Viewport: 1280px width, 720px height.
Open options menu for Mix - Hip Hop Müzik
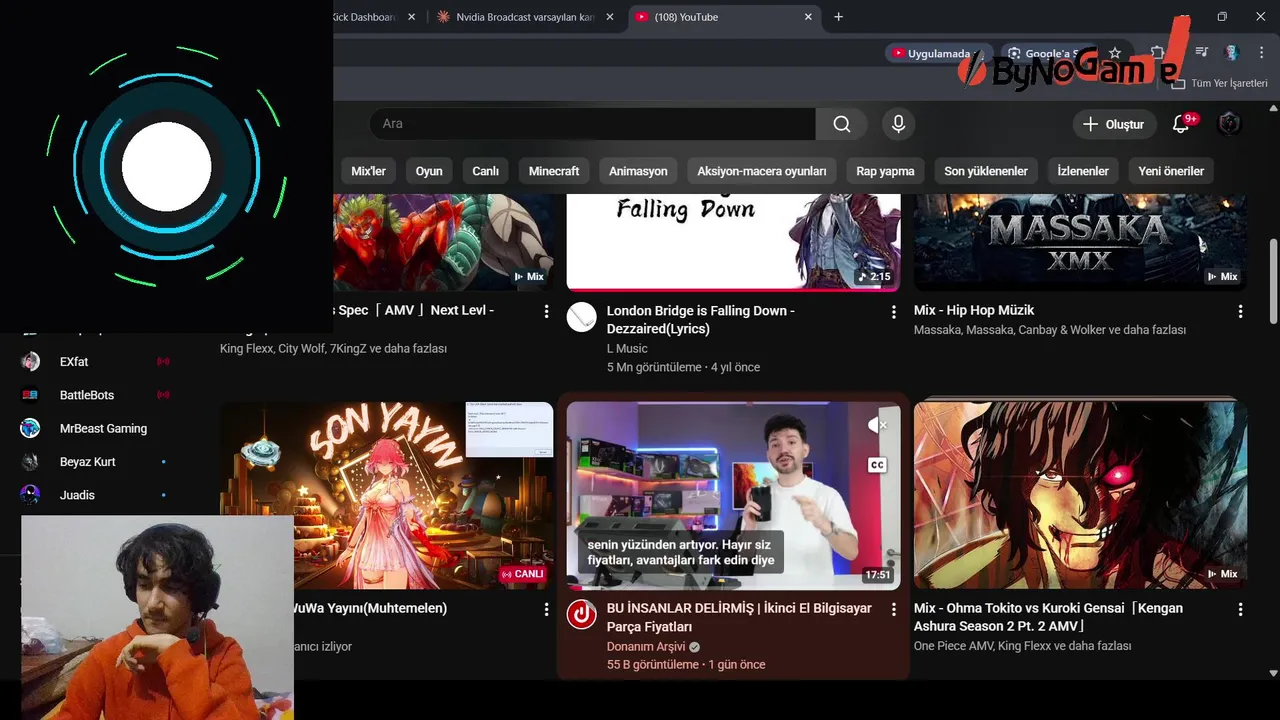[1240, 312]
